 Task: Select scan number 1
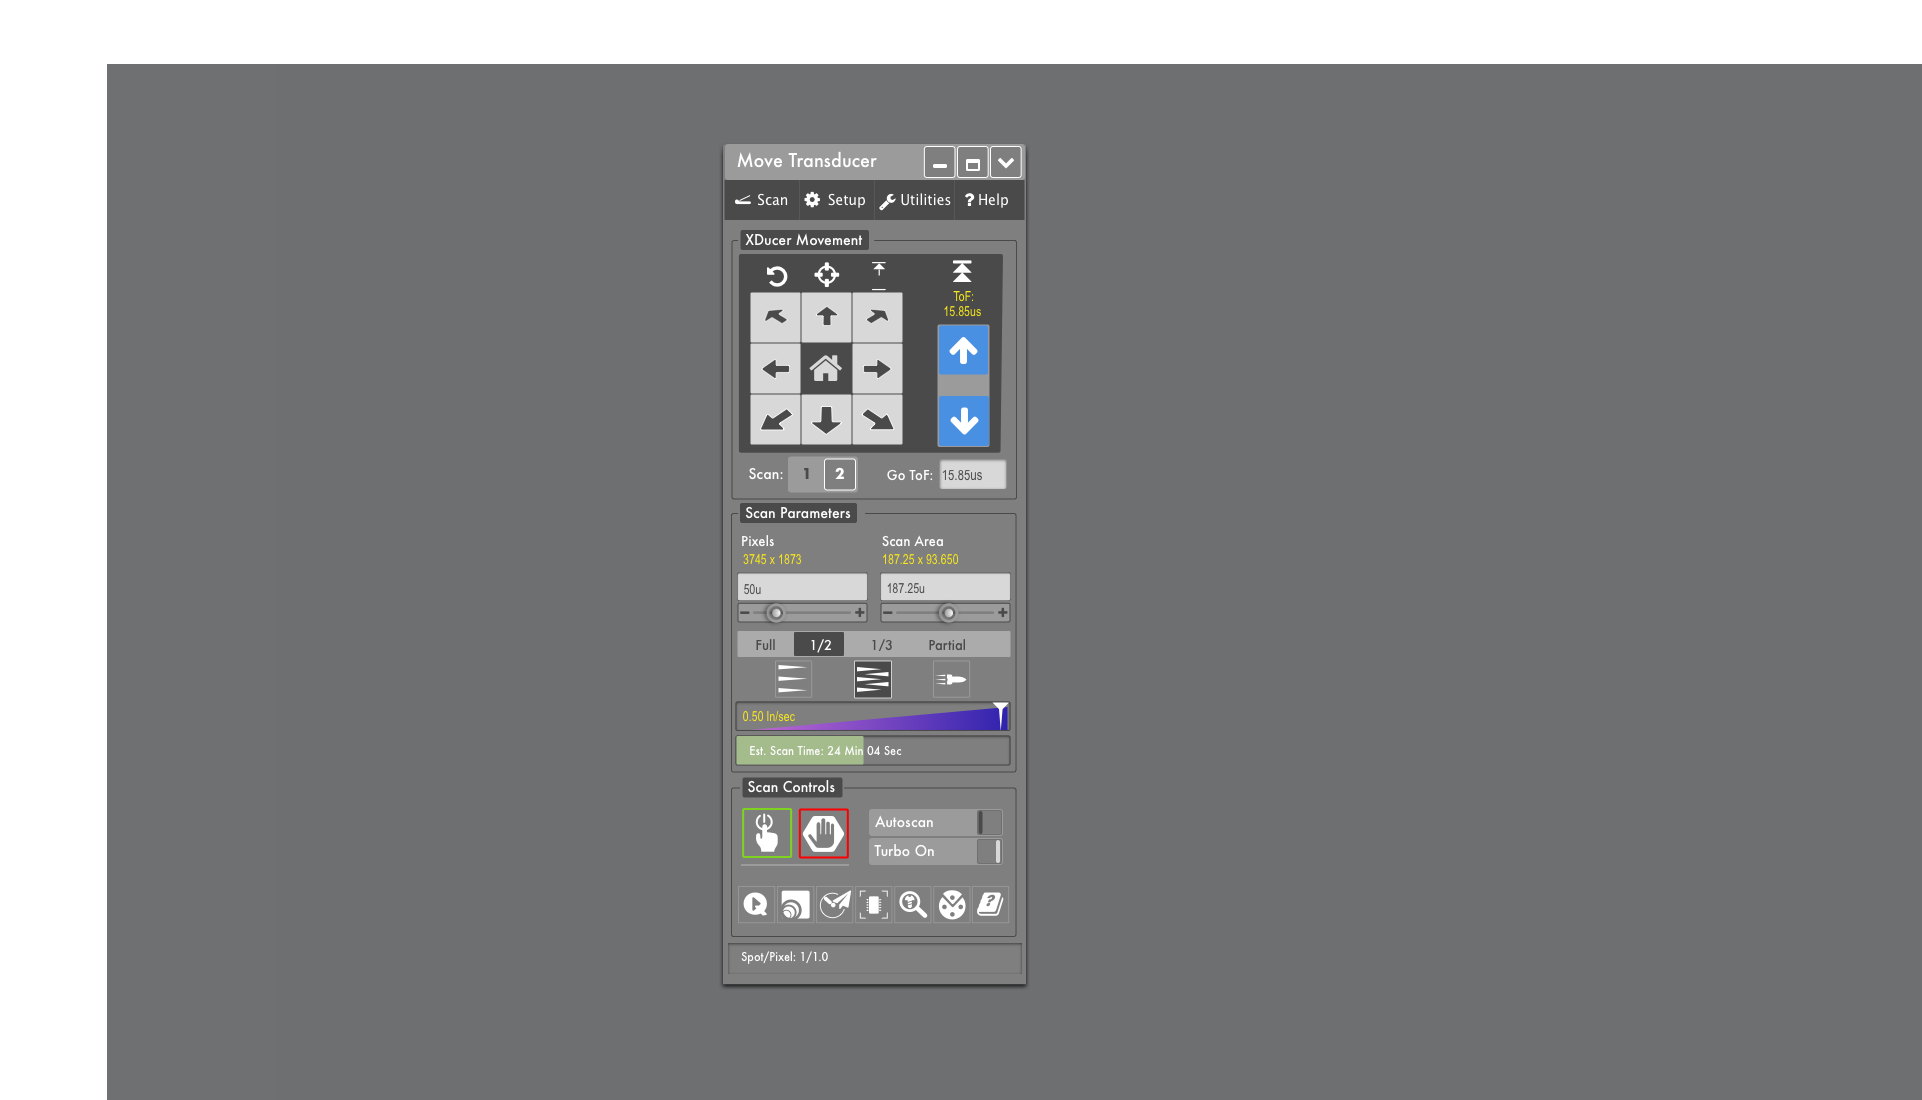[806, 474]
